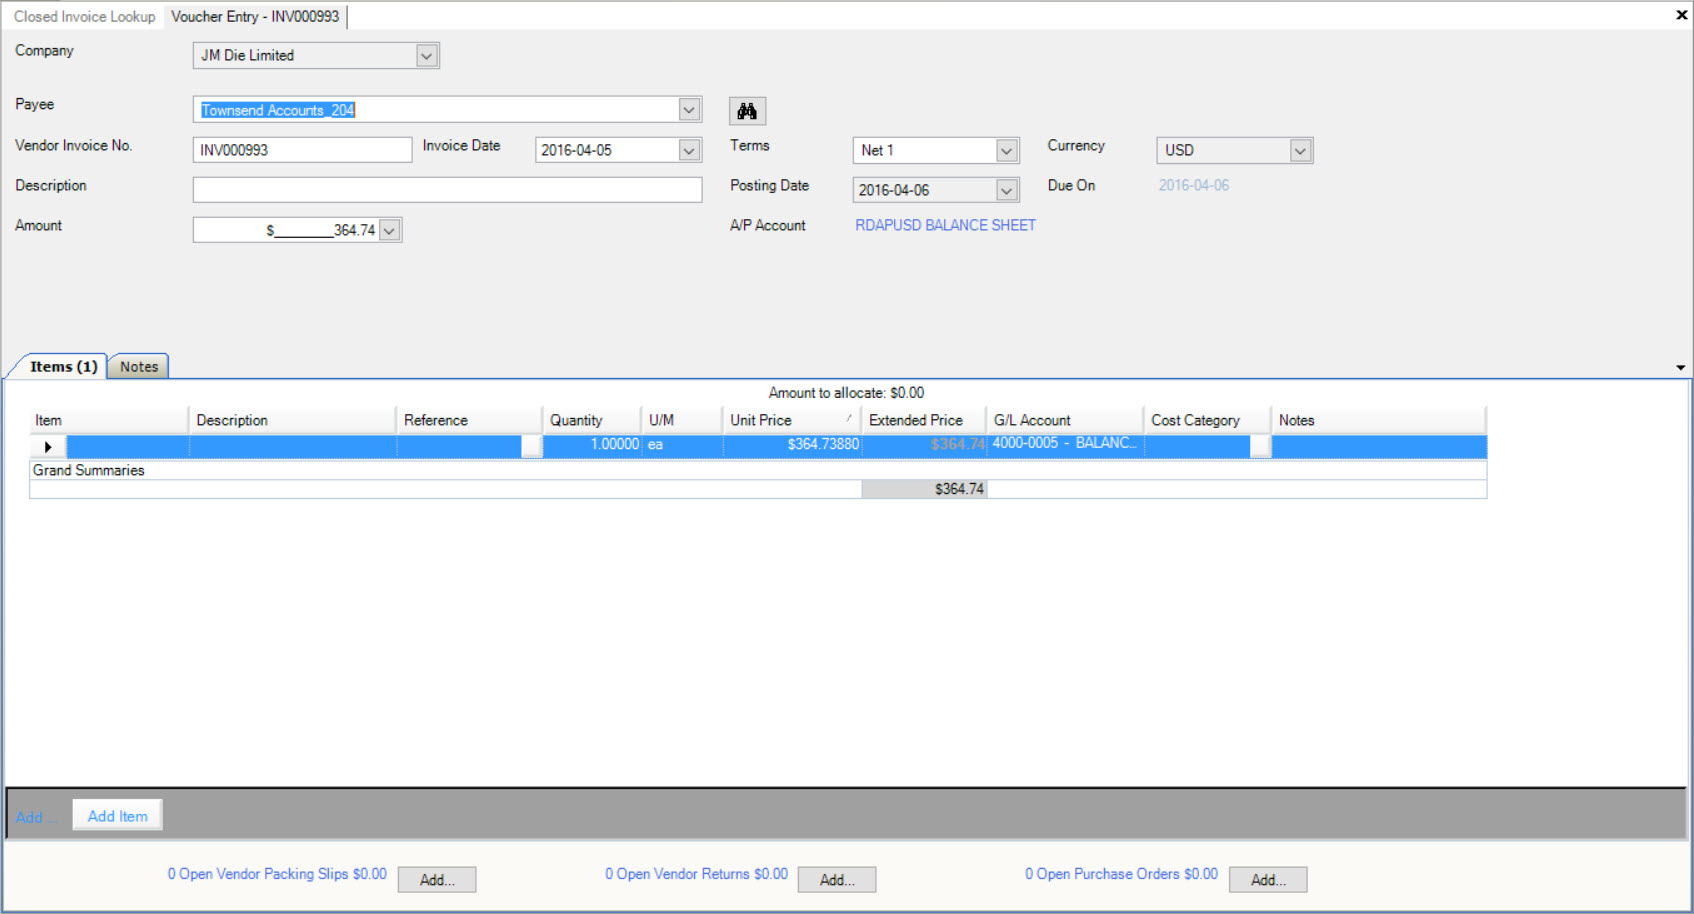
Task: Open the Company dropdown
Action: pos(427,56)
